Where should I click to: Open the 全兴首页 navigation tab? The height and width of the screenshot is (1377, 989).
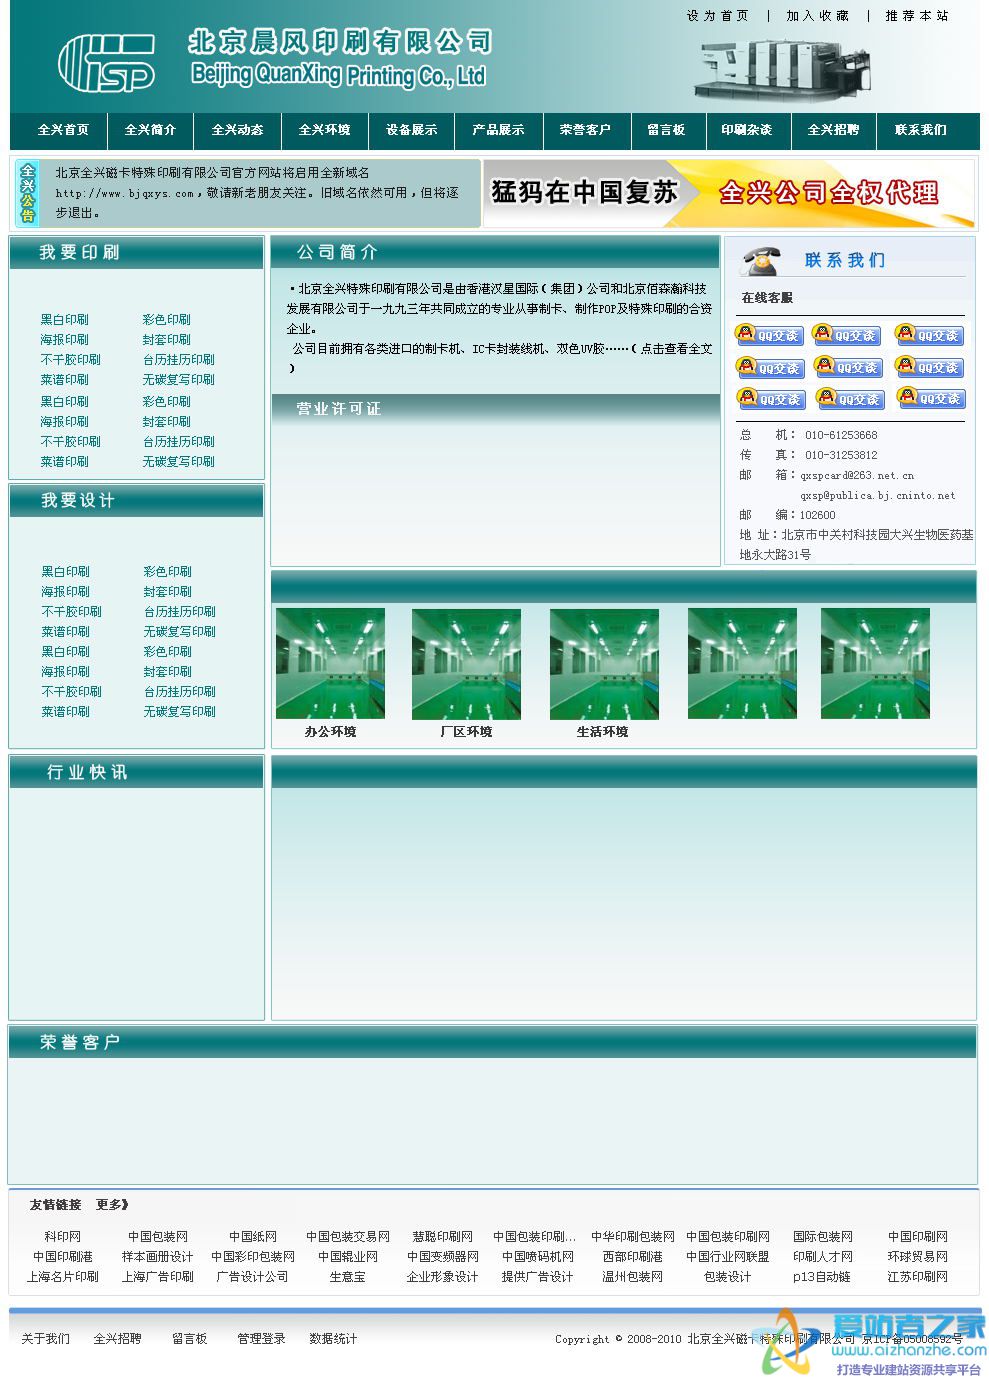click(63, 130)
